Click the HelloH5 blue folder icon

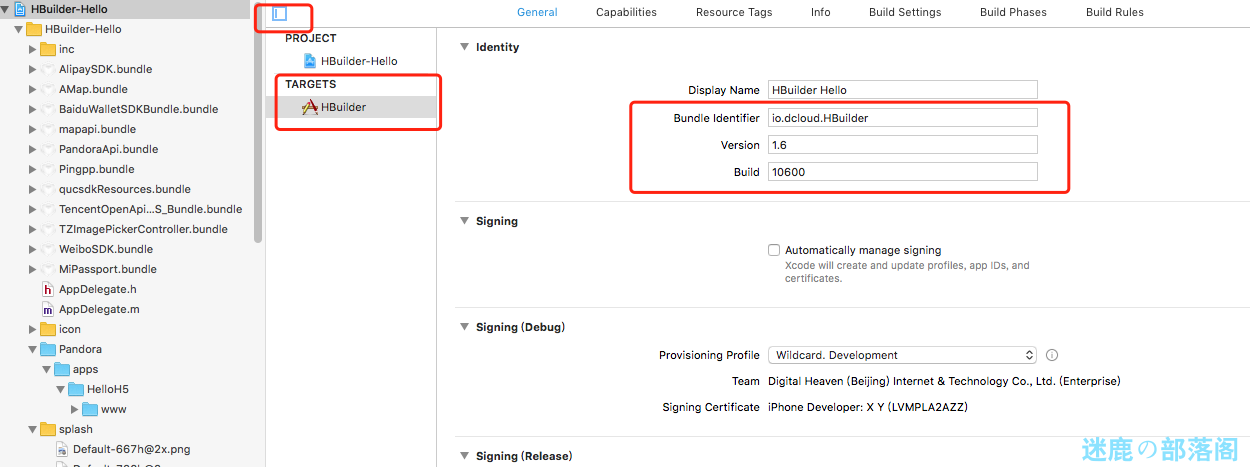75,389
